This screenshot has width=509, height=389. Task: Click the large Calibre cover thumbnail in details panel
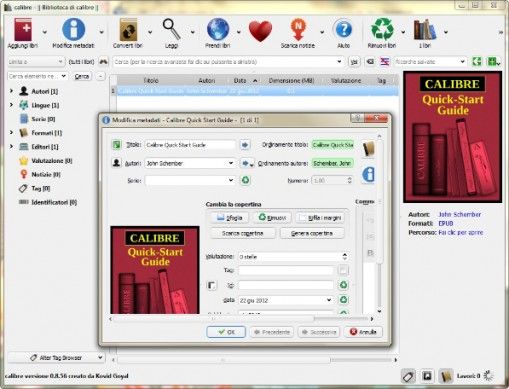453,137
